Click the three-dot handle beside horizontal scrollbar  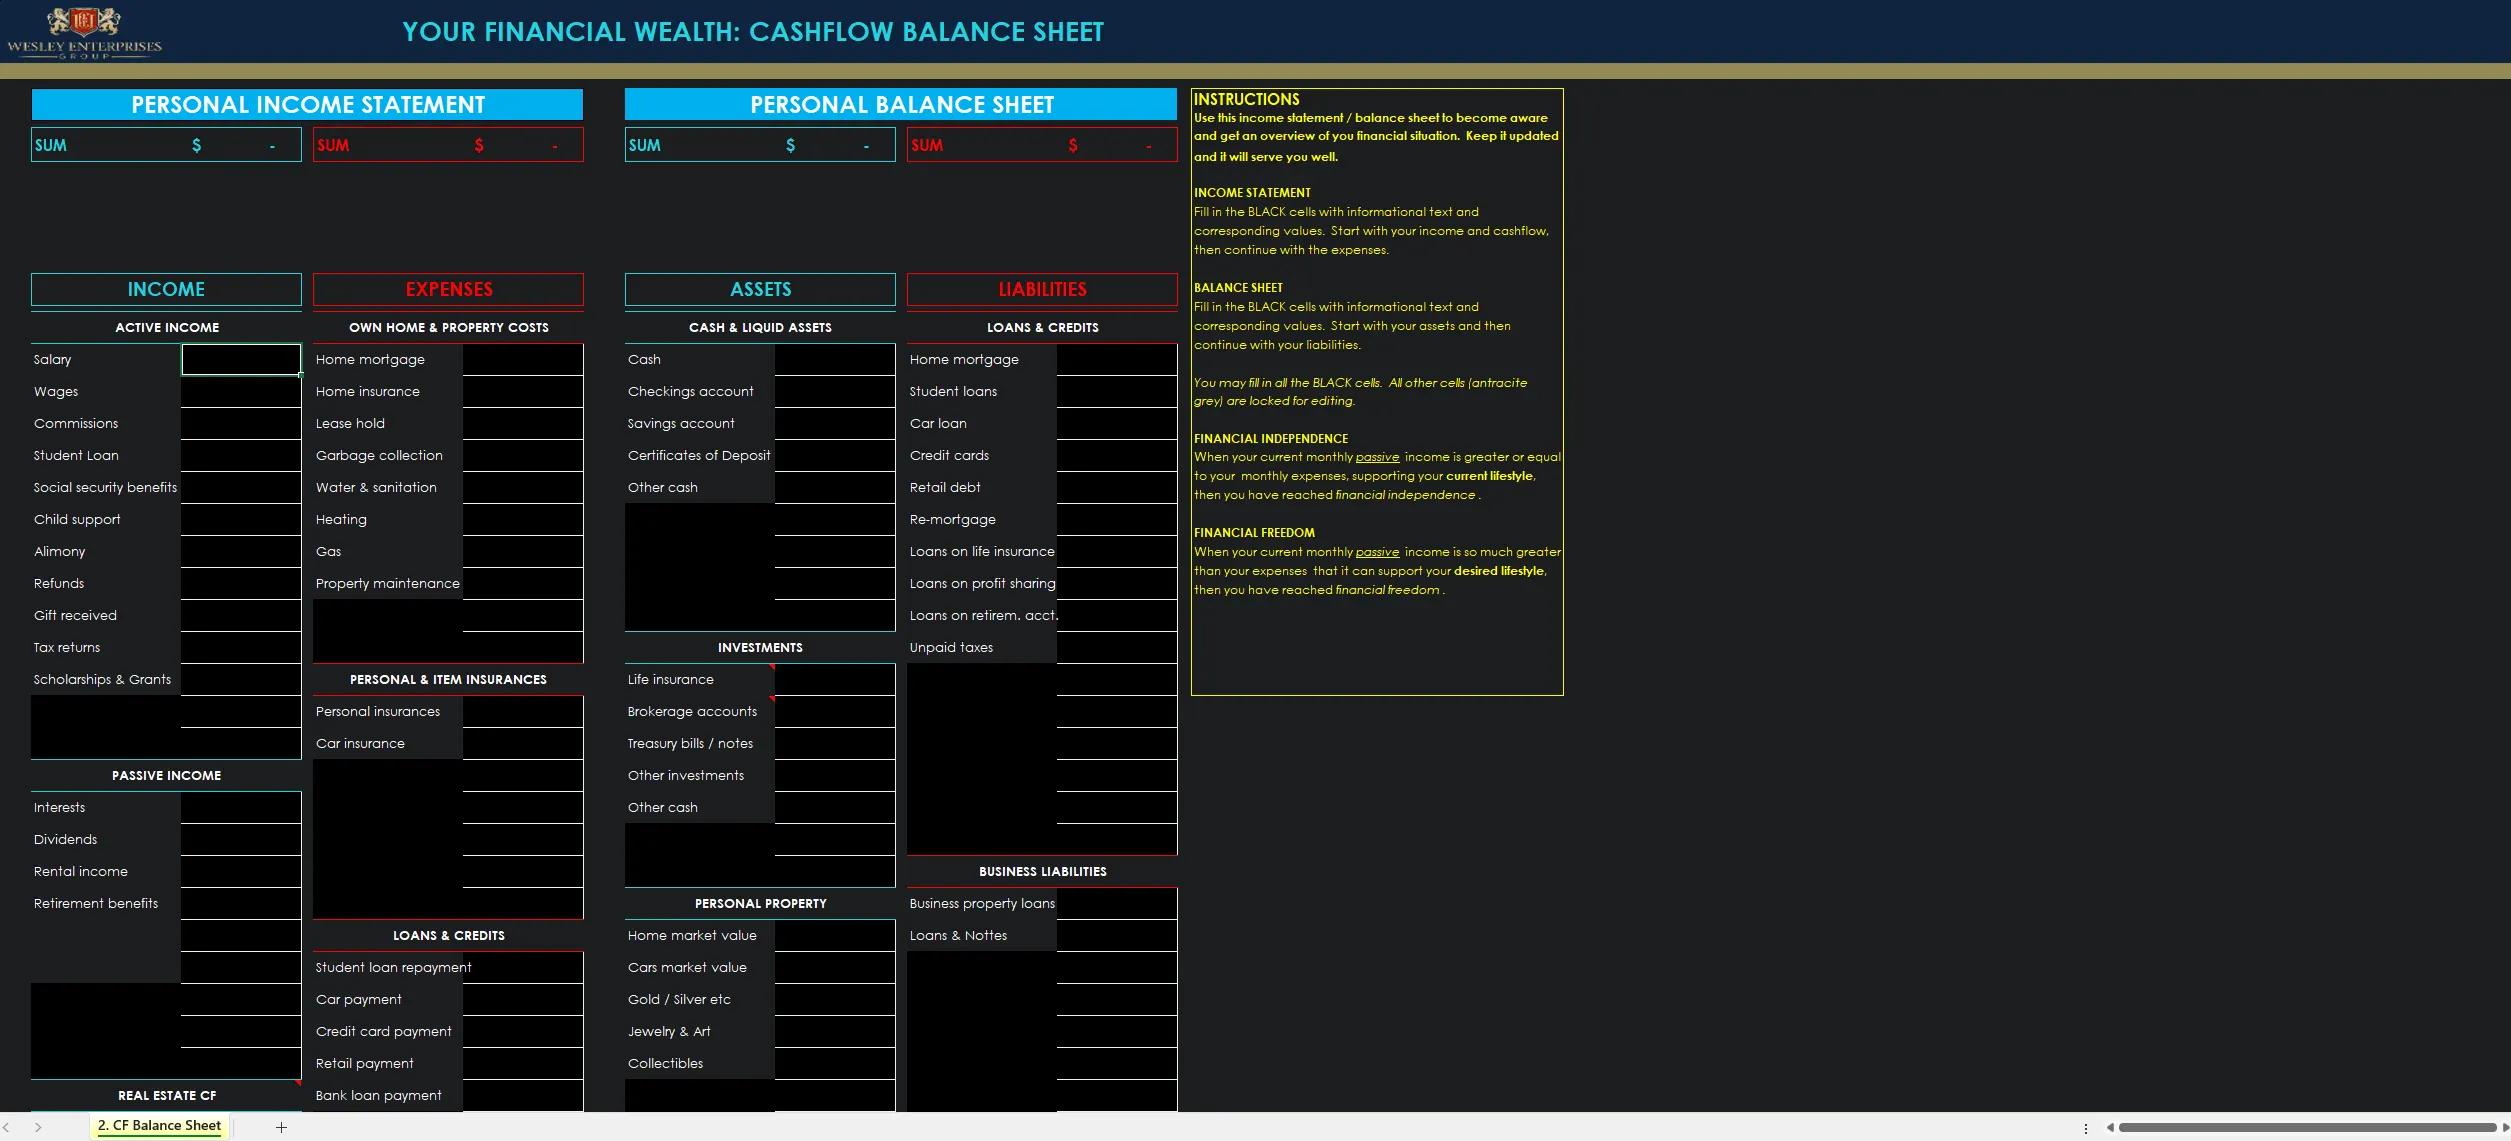2086,1128
